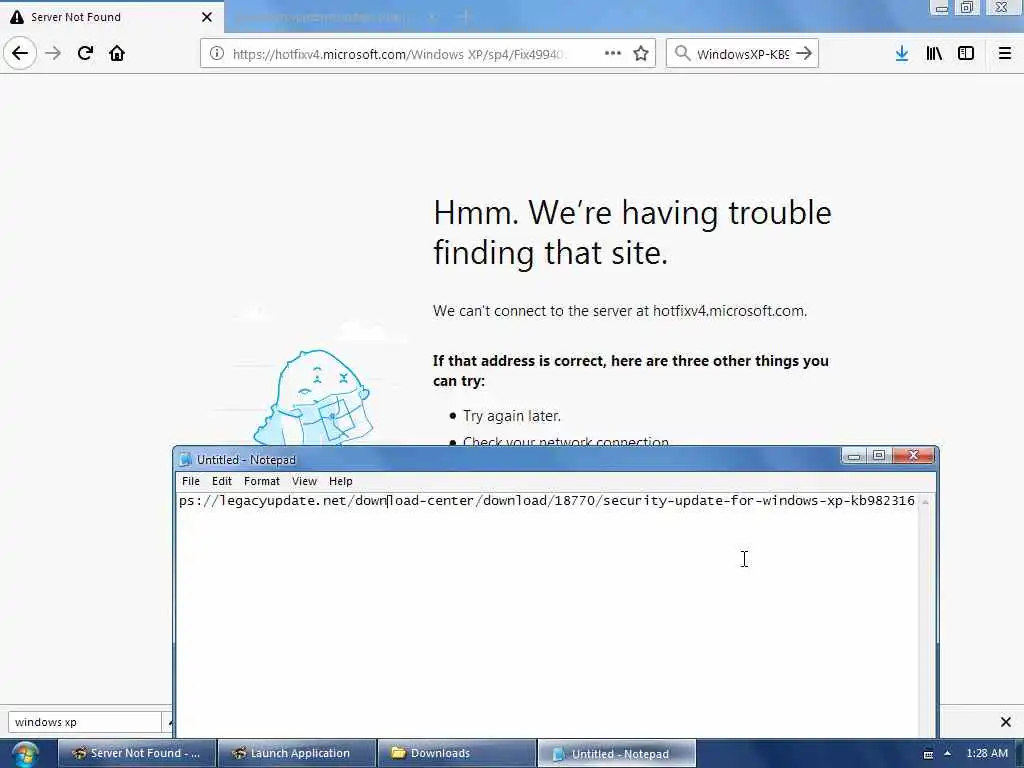The width and height of the screenshot is (1024, 768).
Task: Open the Firefox home page icon
Action: [x=117, y=54]
